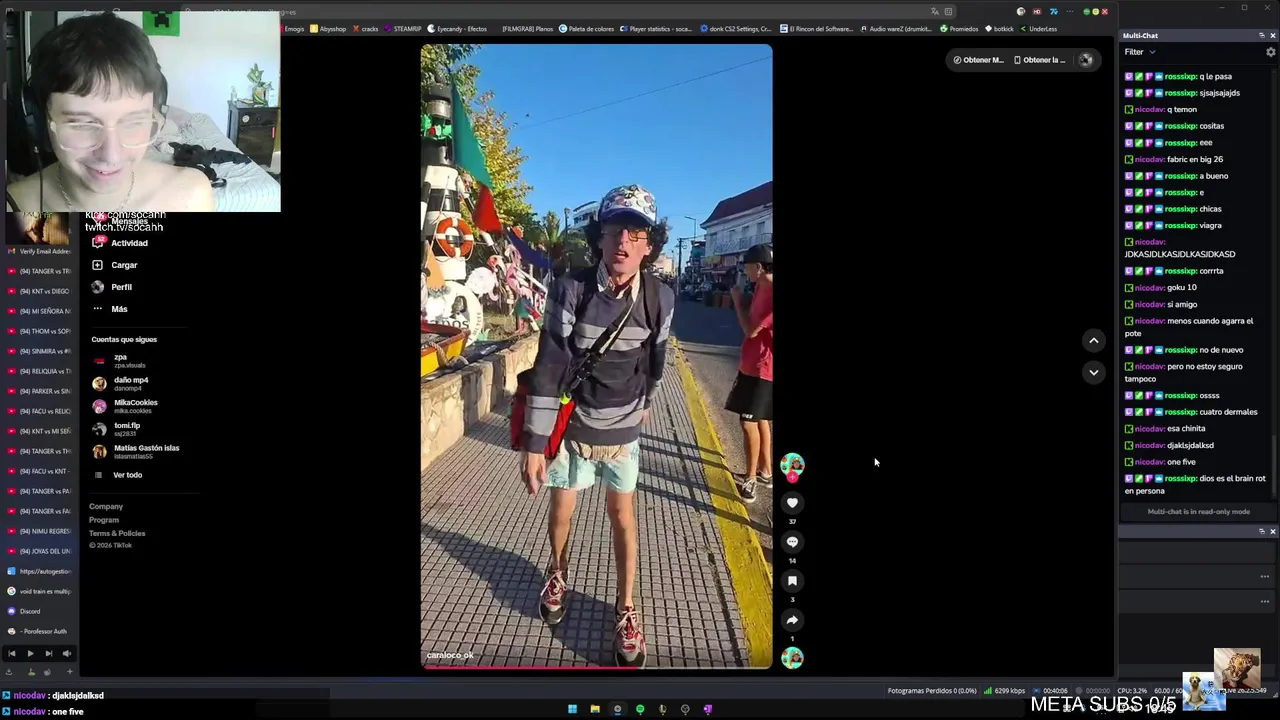The width and height of the screenshot is (1280, 720).
Task: Click play button in sidebar media player
Action: coord(30,653)
